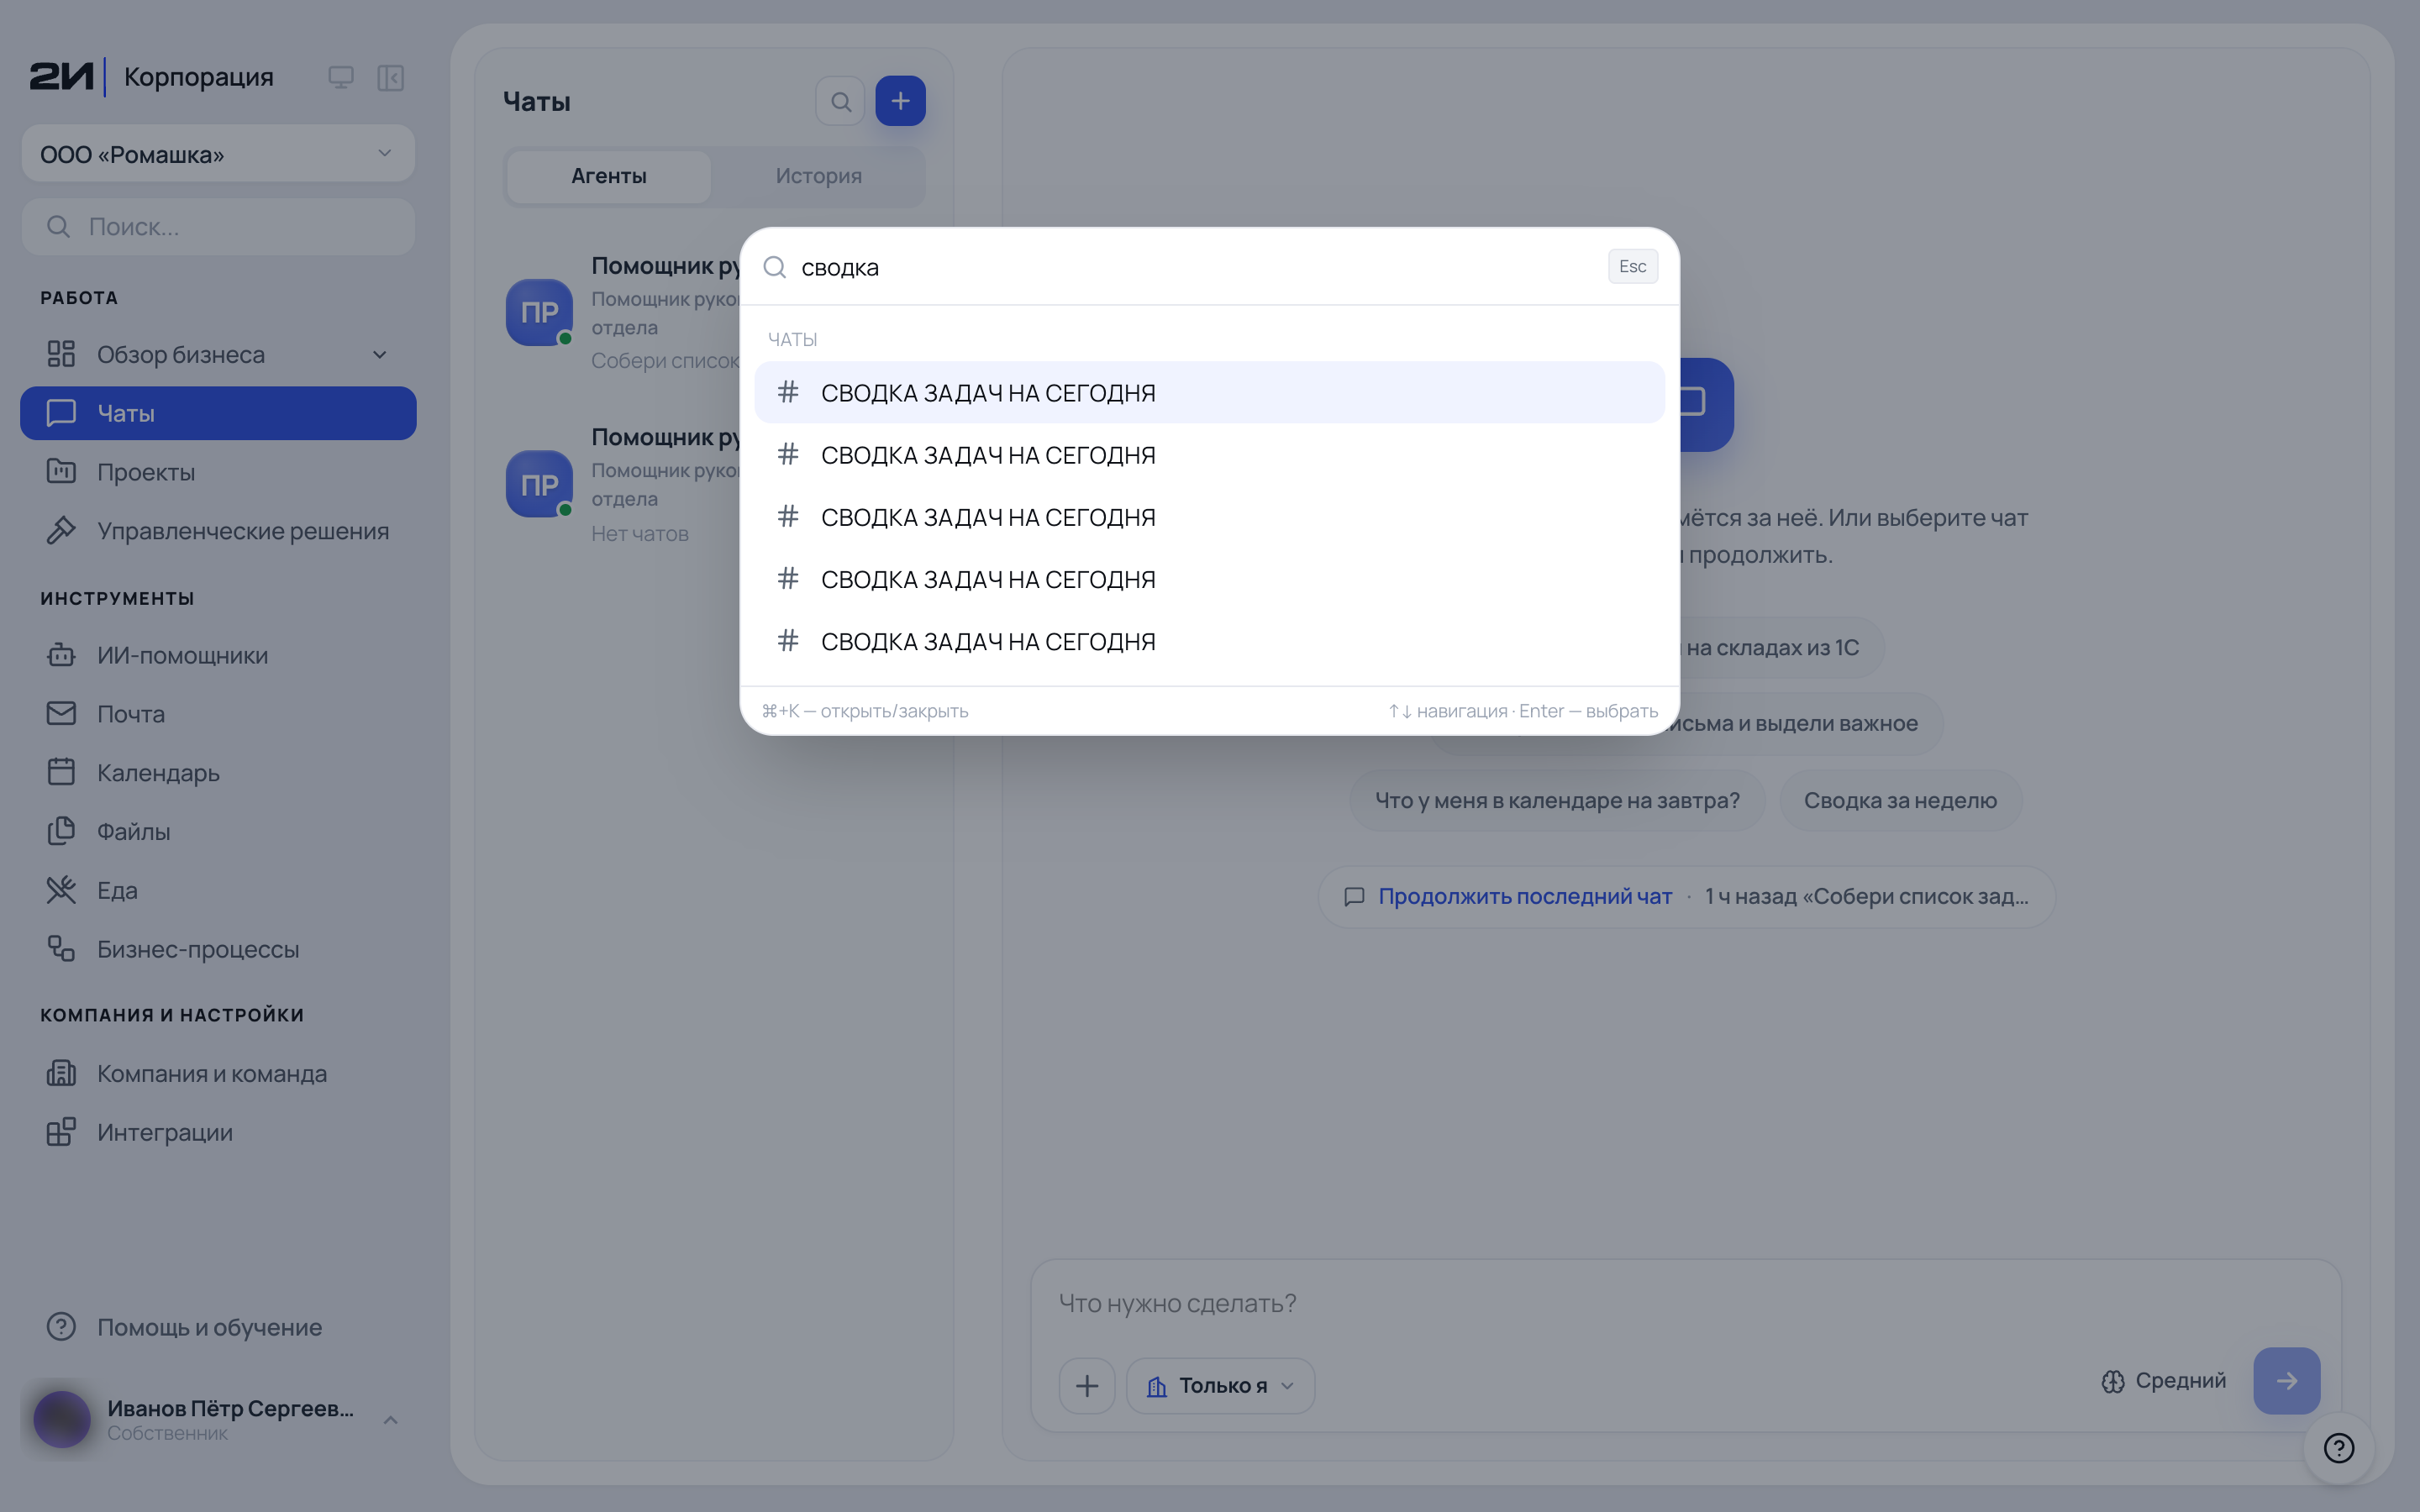Viewport: 2420px width, 1512px height.
Task: Dismiss the search dialog with Esc button
Action: [1633, 266]
